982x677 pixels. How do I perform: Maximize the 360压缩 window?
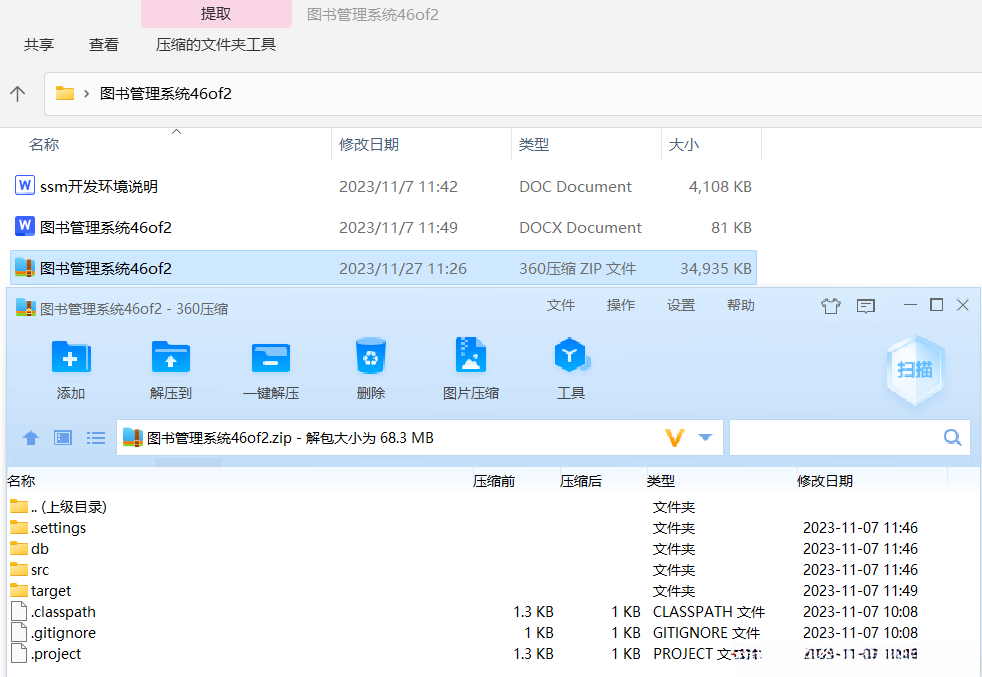pyautogui.click(x=936, y=305)
